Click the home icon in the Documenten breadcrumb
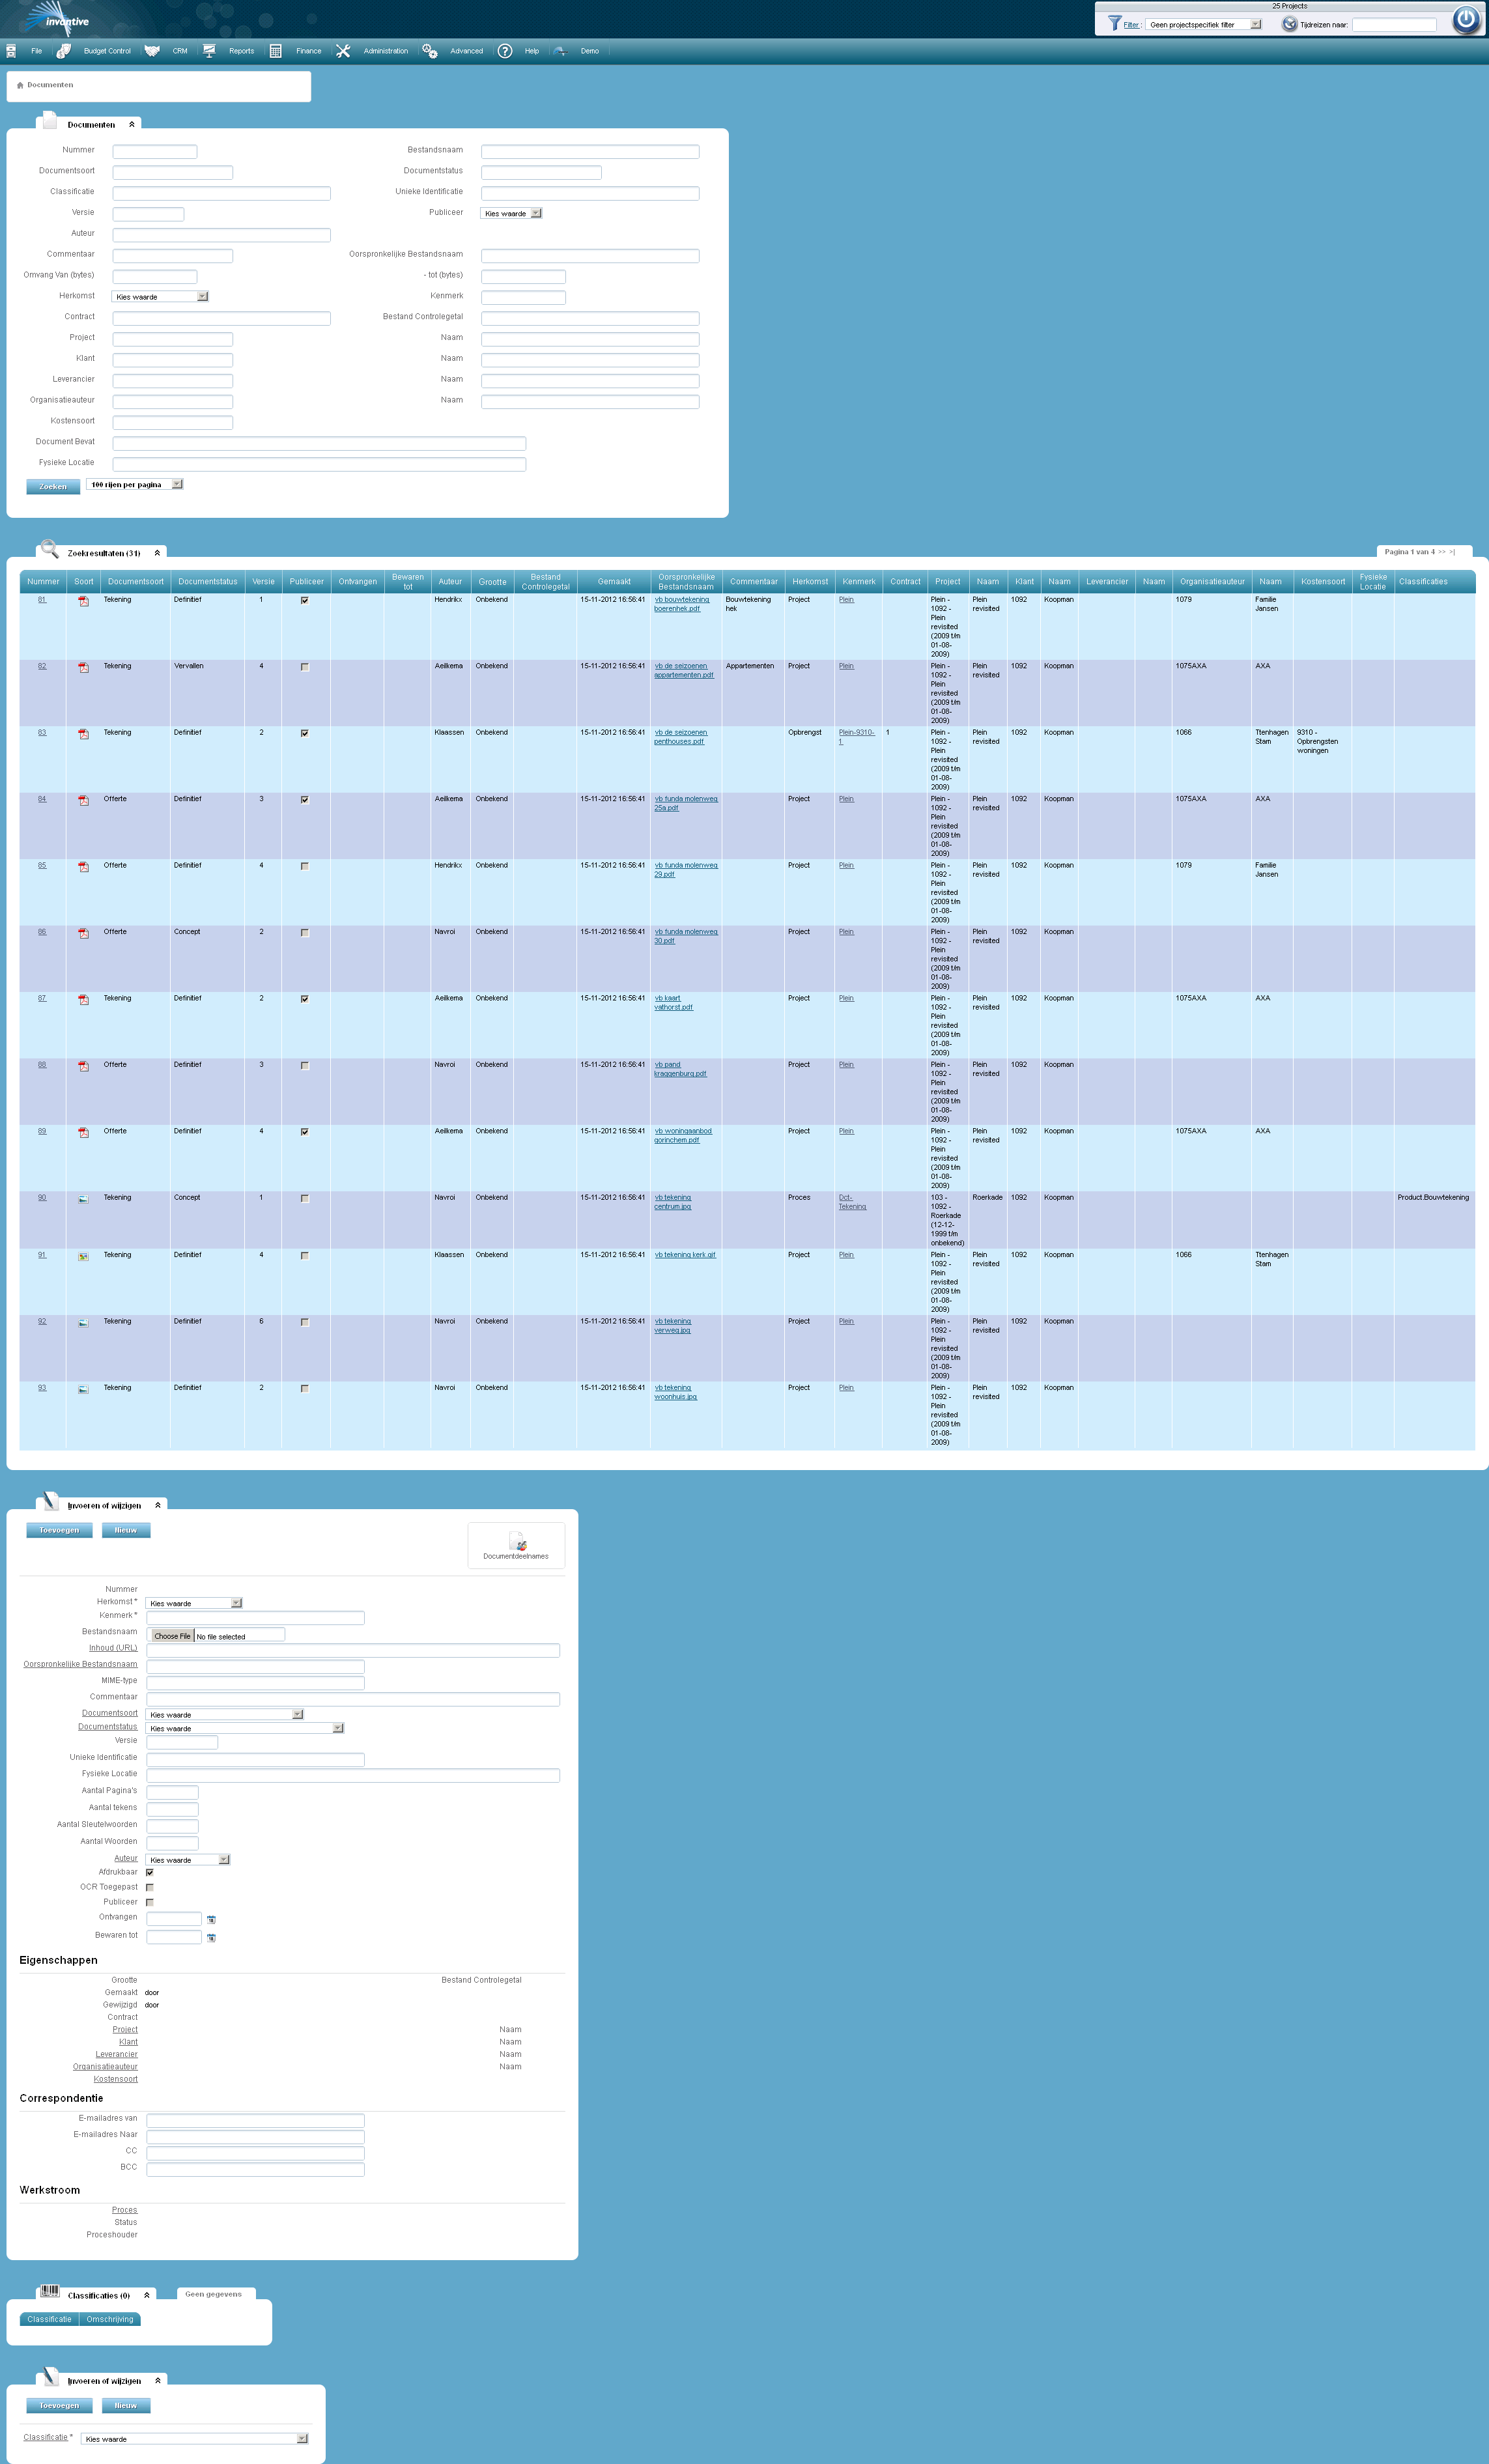The width and height of the screenshot is (1489, 2464). click(20, 85)
